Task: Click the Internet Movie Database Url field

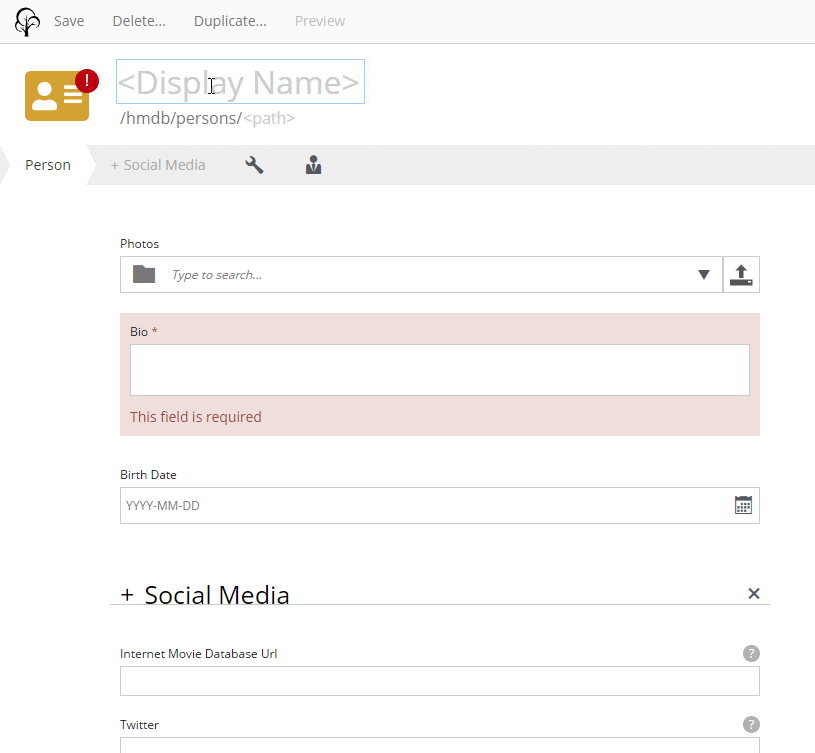Action: tap(440, 681)
